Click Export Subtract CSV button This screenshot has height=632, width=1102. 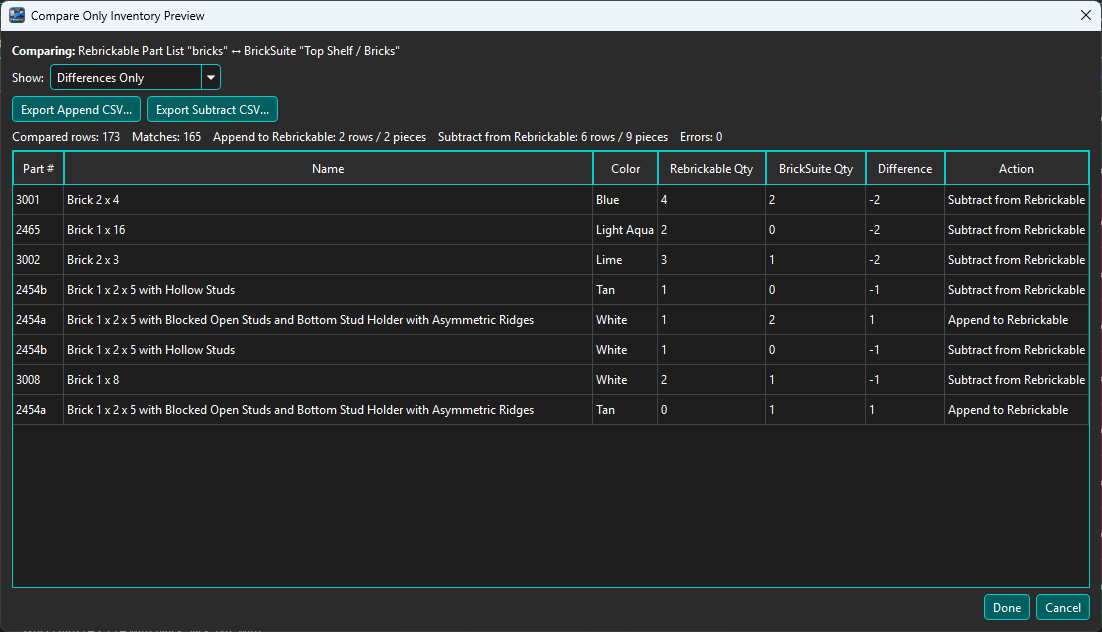(212, 110)
